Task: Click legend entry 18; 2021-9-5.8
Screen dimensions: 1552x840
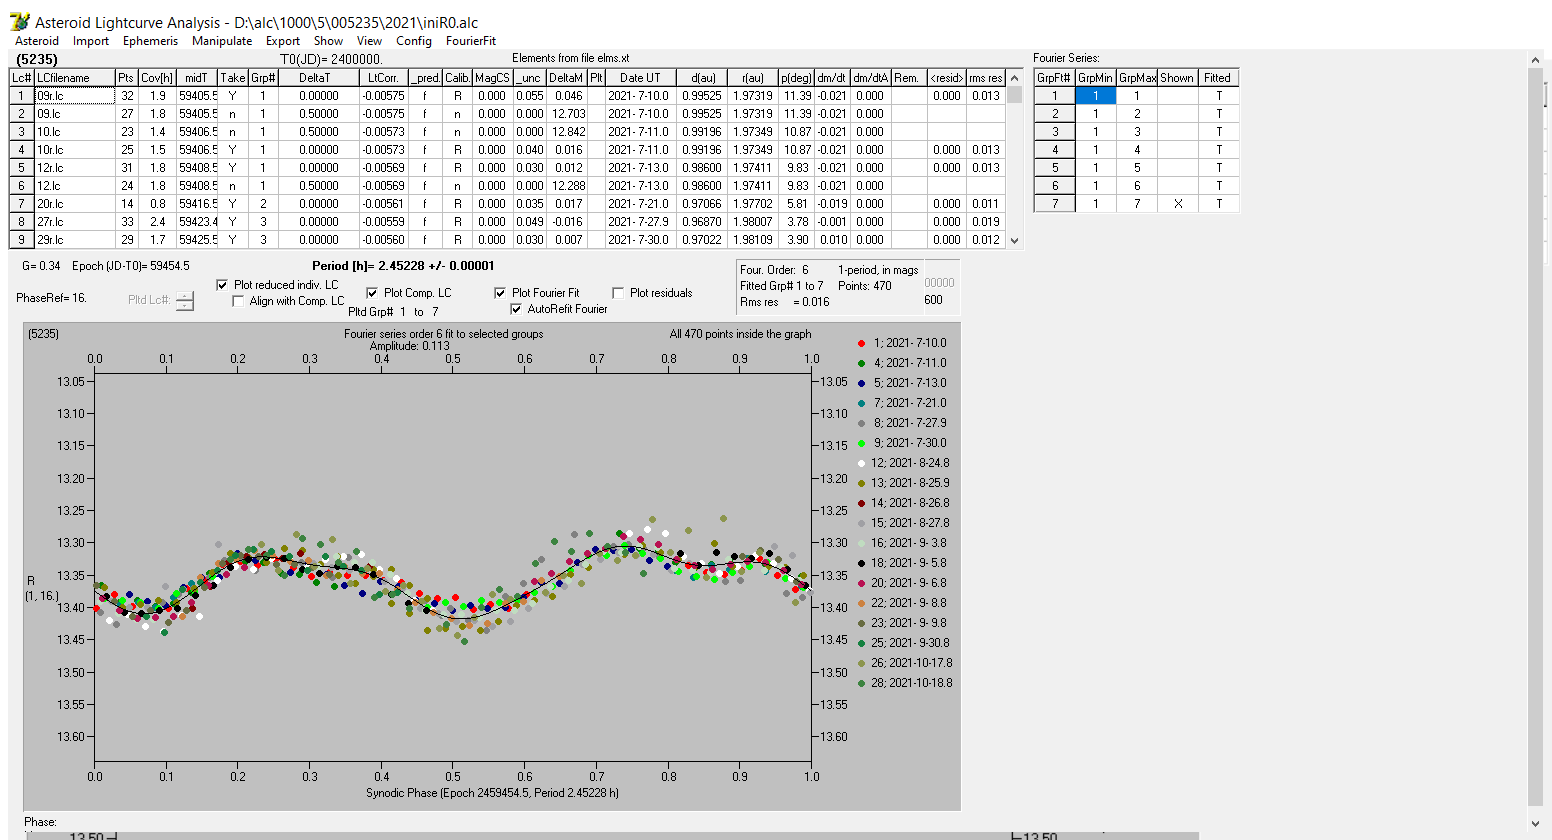Action: pyautogui.click(x=907, y=563)
